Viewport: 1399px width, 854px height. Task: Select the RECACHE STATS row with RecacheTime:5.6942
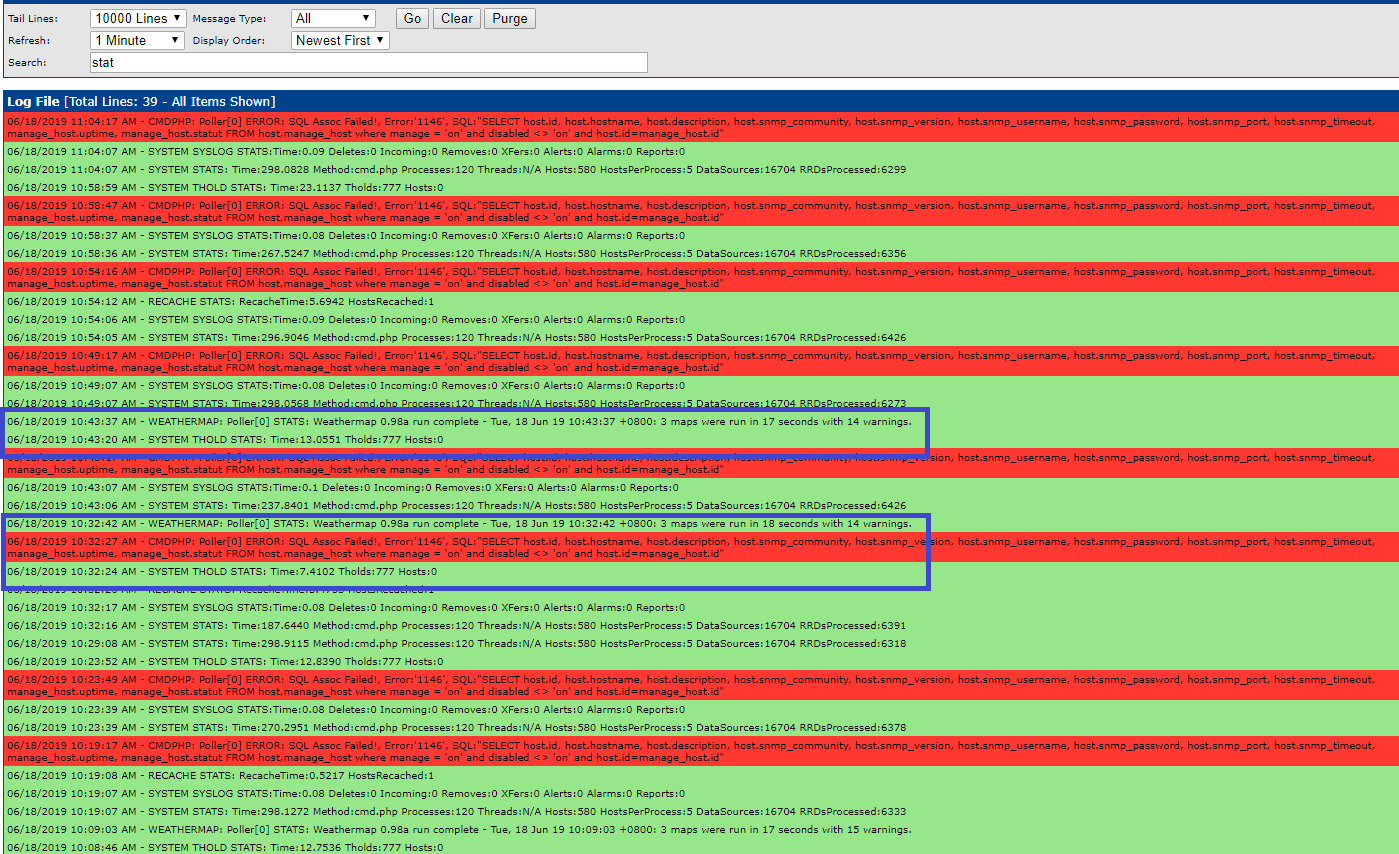pyautogui.click(x=699, y=302)
